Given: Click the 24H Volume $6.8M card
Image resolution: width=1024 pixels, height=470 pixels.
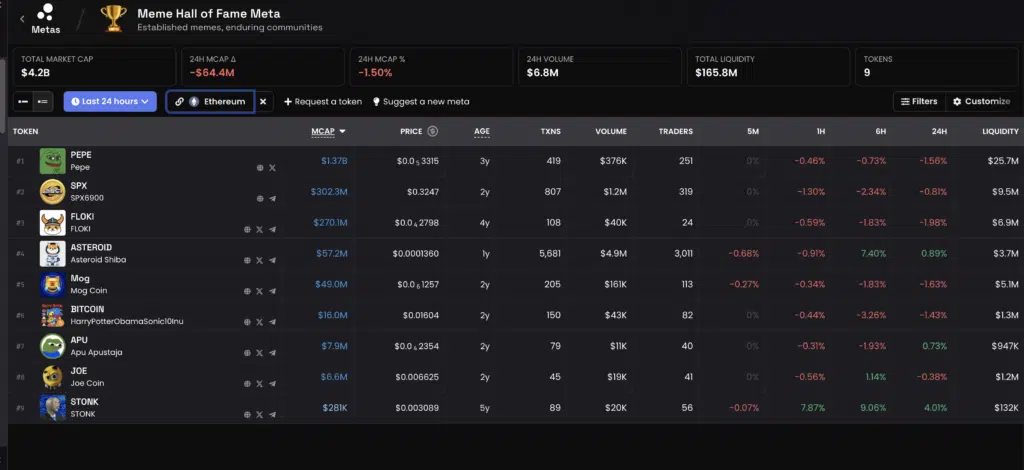Looking at the screenshot, I should point(600,66).
